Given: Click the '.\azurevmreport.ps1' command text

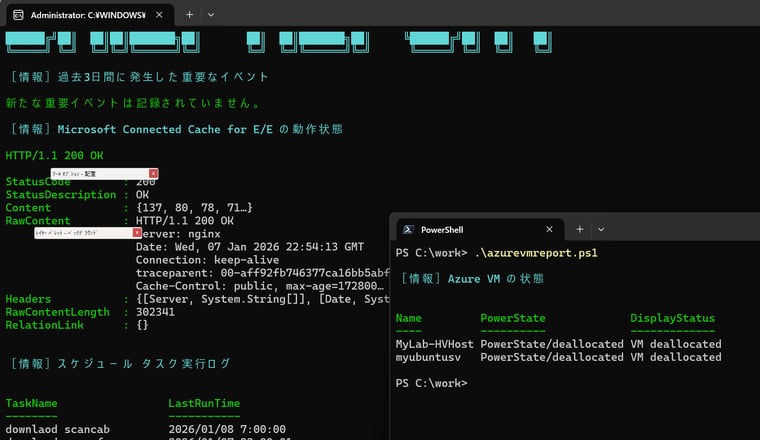Looking at the screenshot, I should 536,253.
